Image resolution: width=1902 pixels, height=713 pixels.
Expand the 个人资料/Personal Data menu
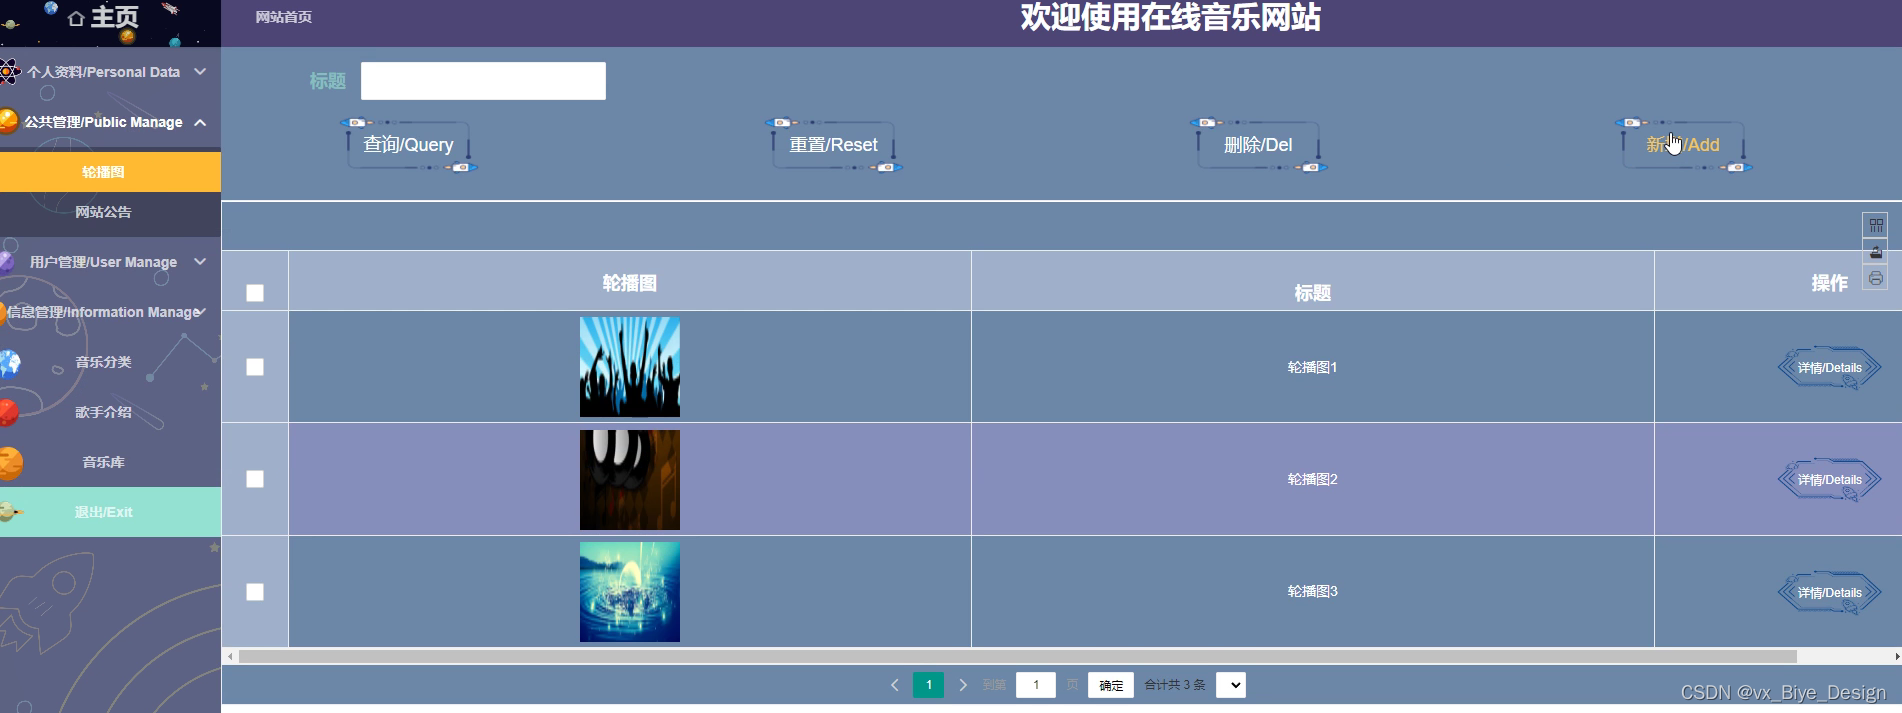pos(110,72)
